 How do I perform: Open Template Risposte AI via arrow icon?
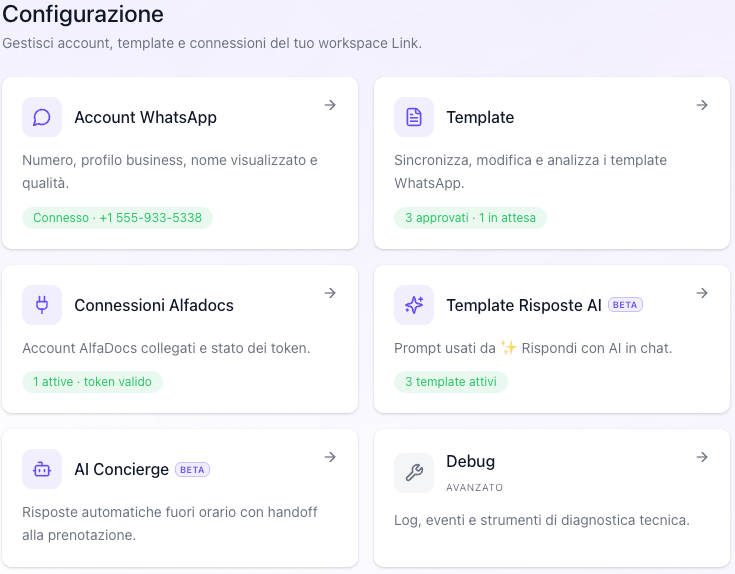(702, 293)
